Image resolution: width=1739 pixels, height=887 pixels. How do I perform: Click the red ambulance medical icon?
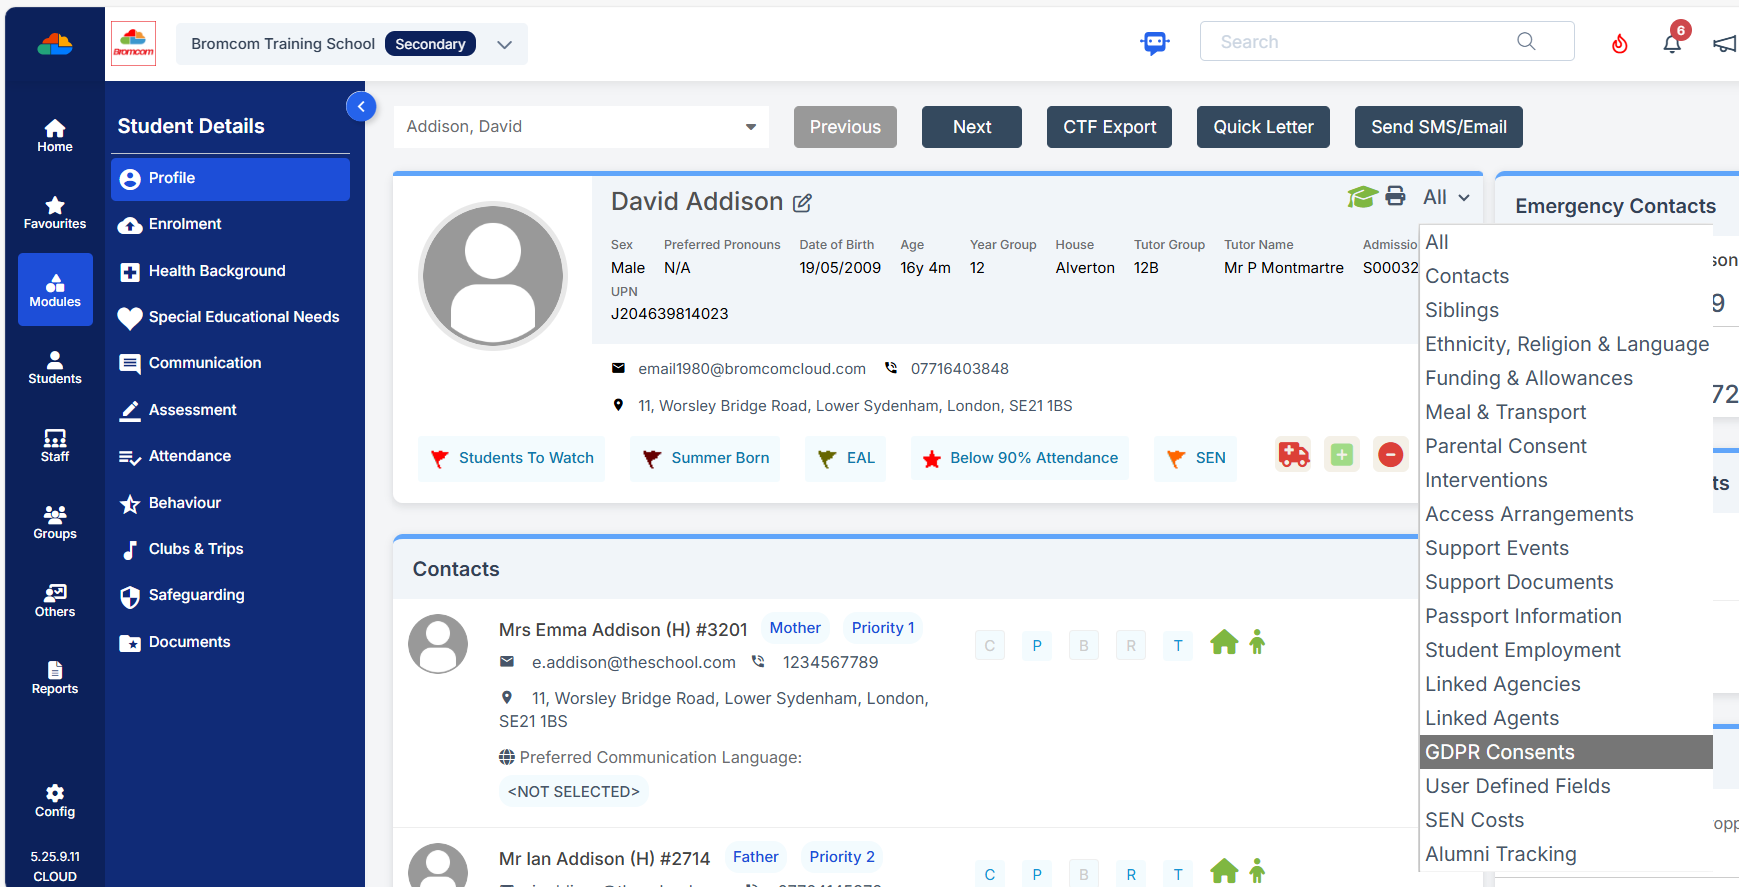click(1293, 455)
